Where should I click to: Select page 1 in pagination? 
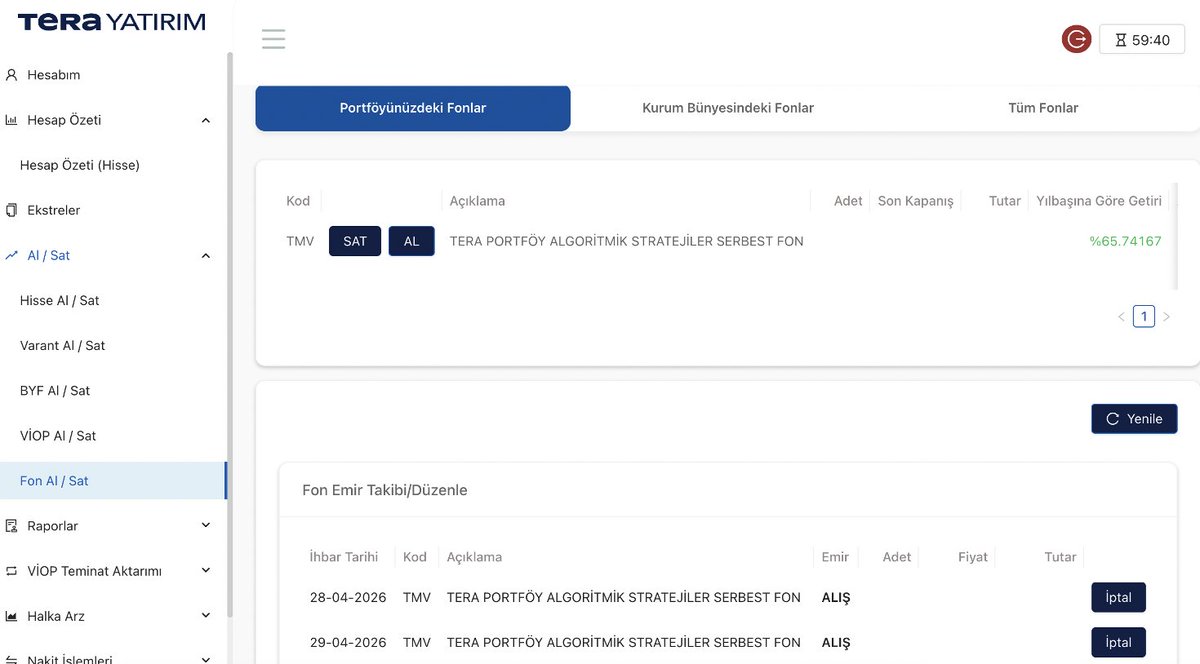click(x=1144, y=317)
